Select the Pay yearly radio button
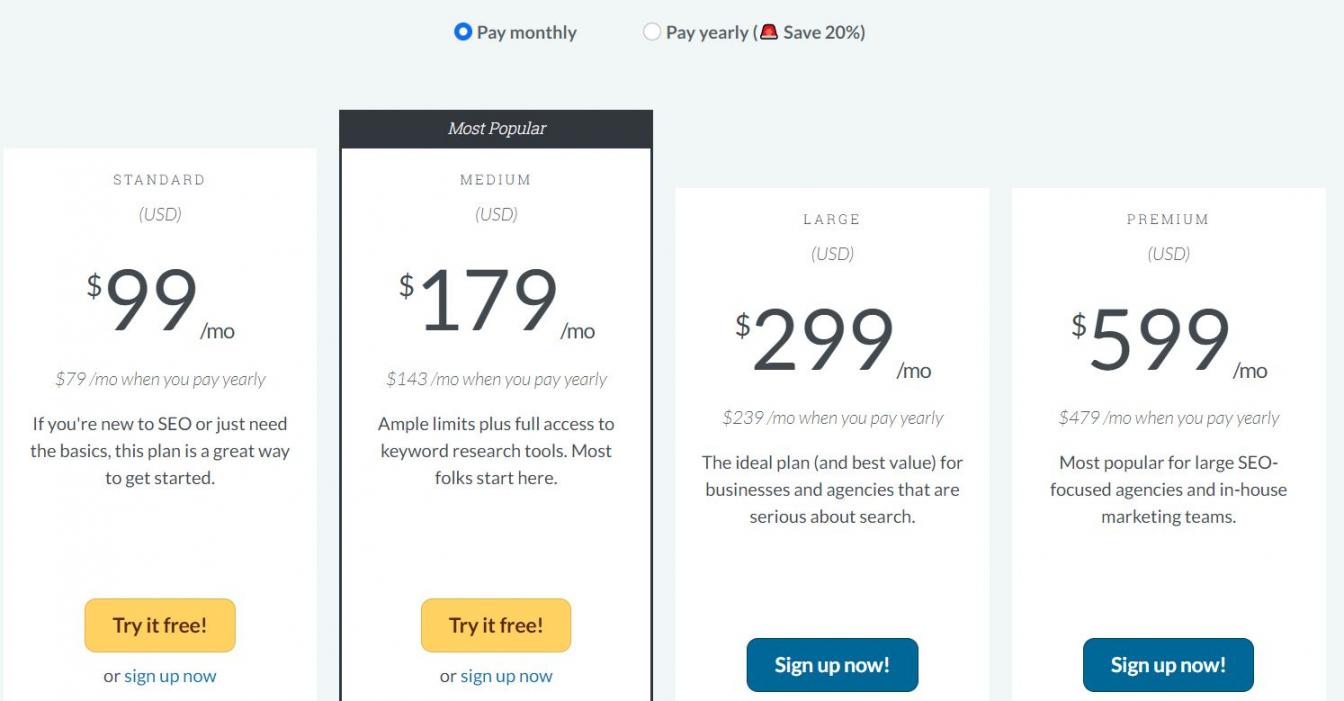 click(x=652, y=32)
